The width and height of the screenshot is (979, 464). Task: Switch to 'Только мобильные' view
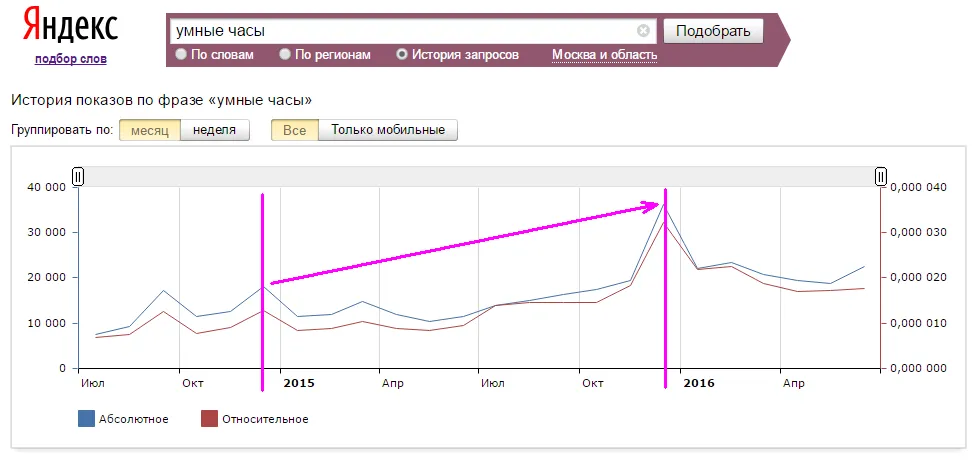388,130
